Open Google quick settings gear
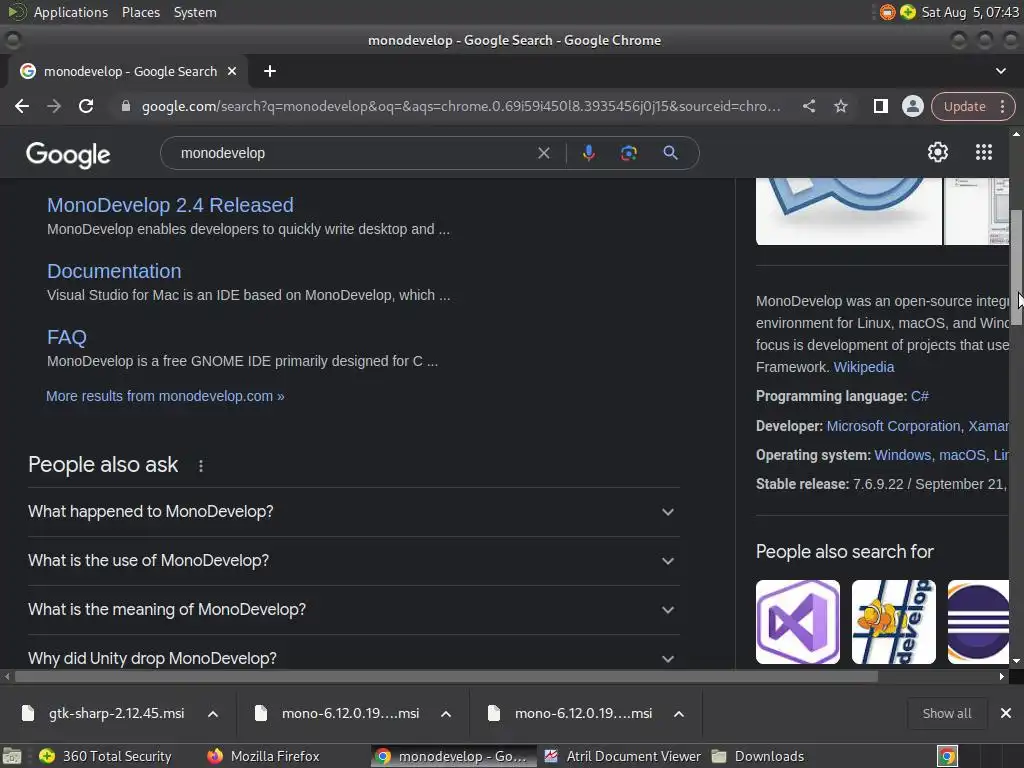The height and width of the screenshot is (768, 1024). coord(938,152)
